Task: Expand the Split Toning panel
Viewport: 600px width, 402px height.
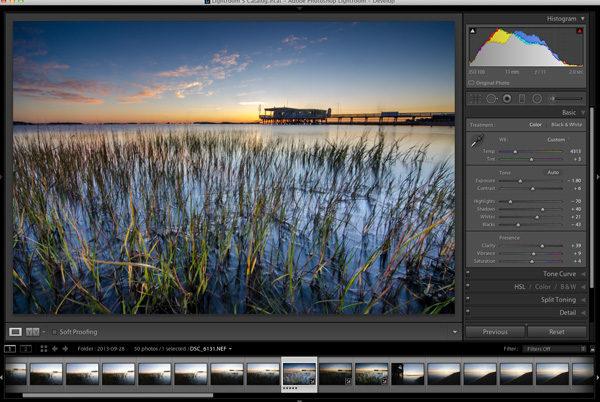Action: 583,300
